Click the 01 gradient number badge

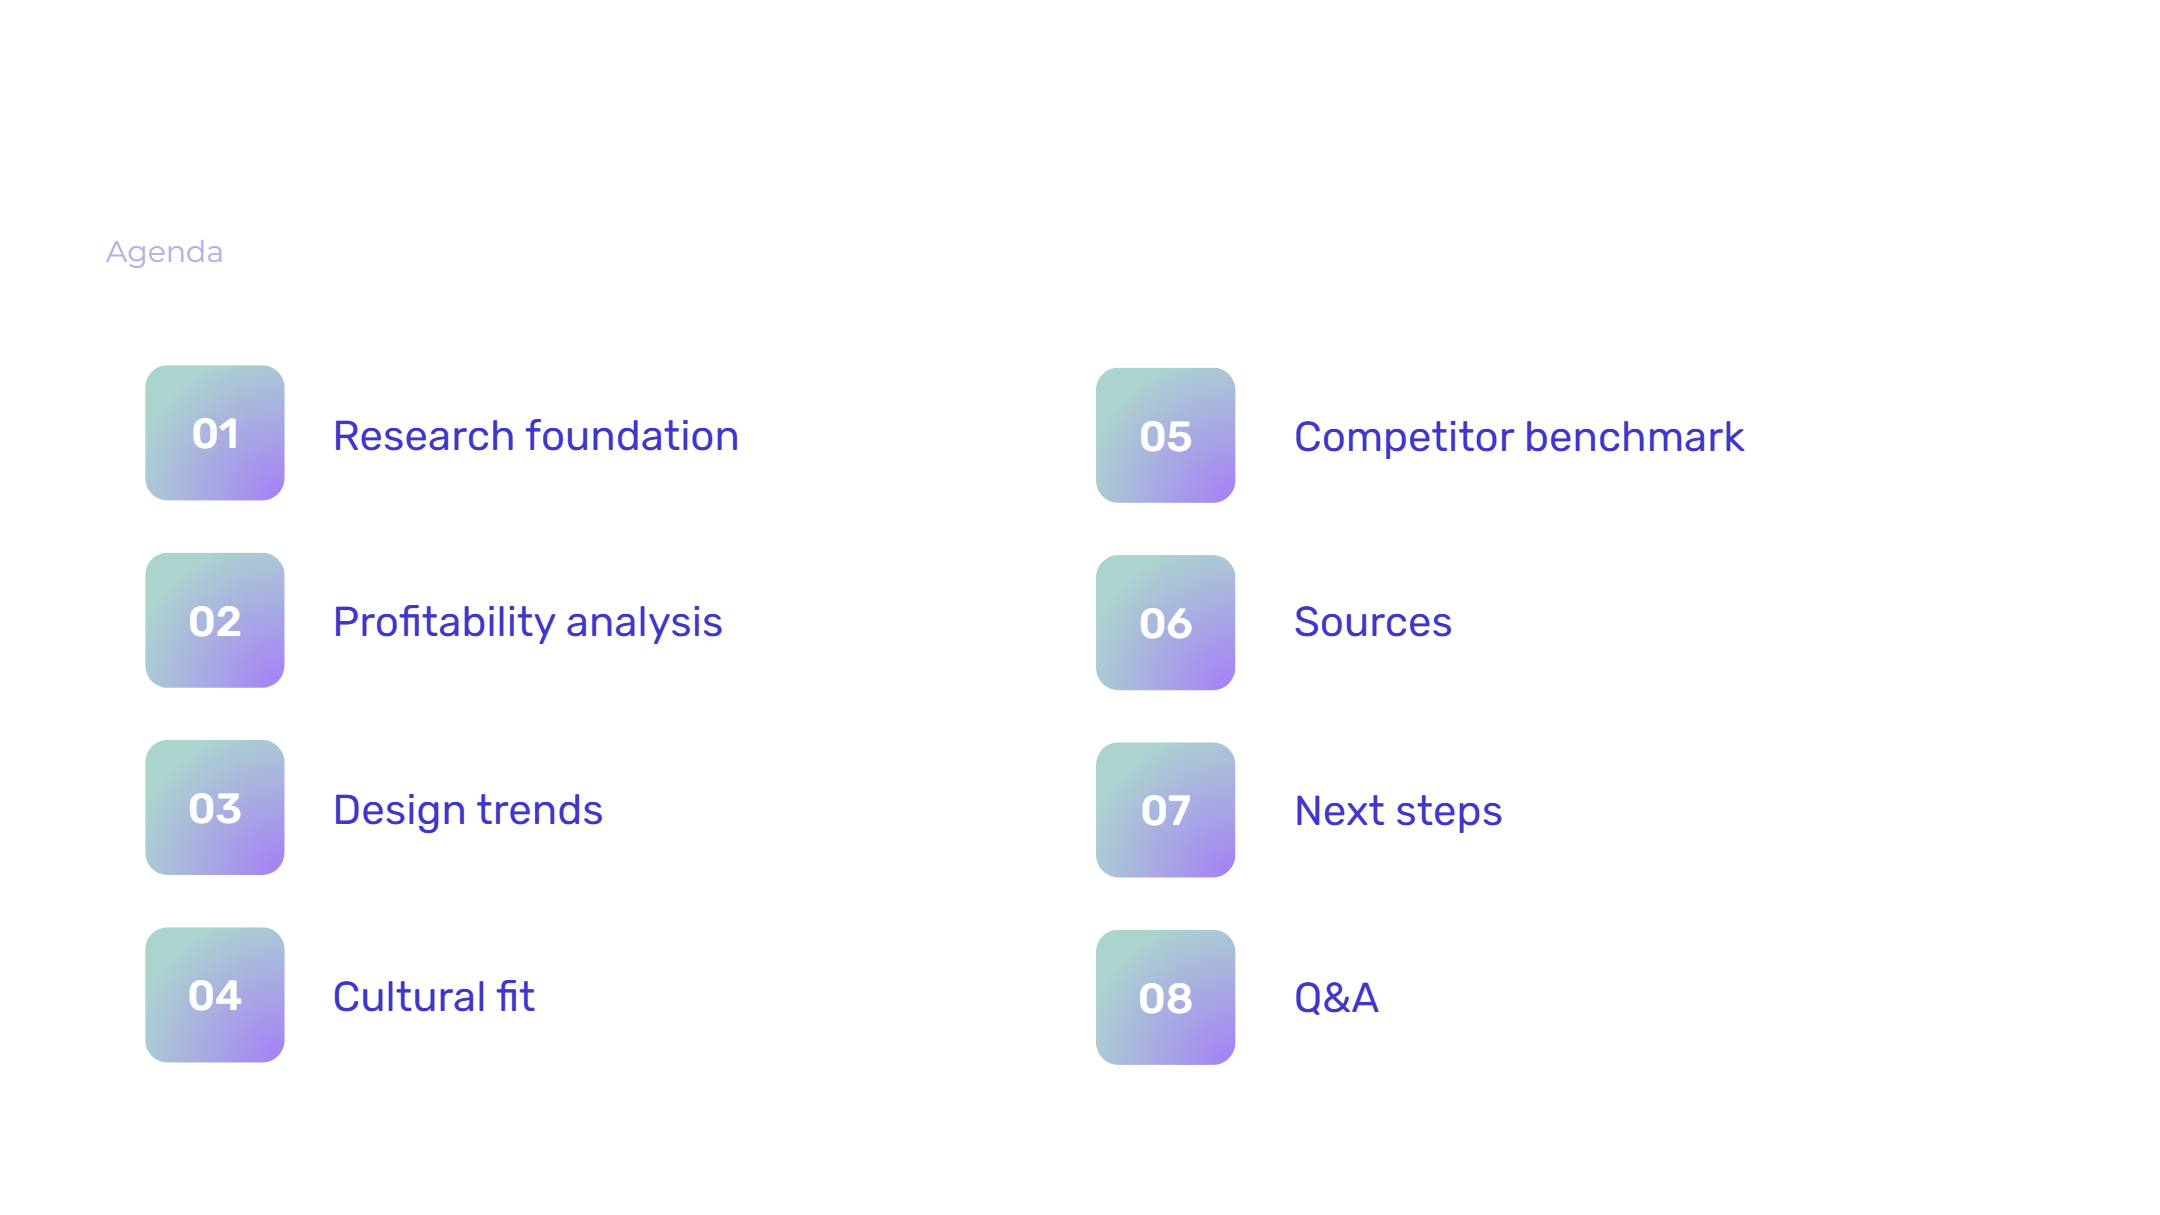215,433
